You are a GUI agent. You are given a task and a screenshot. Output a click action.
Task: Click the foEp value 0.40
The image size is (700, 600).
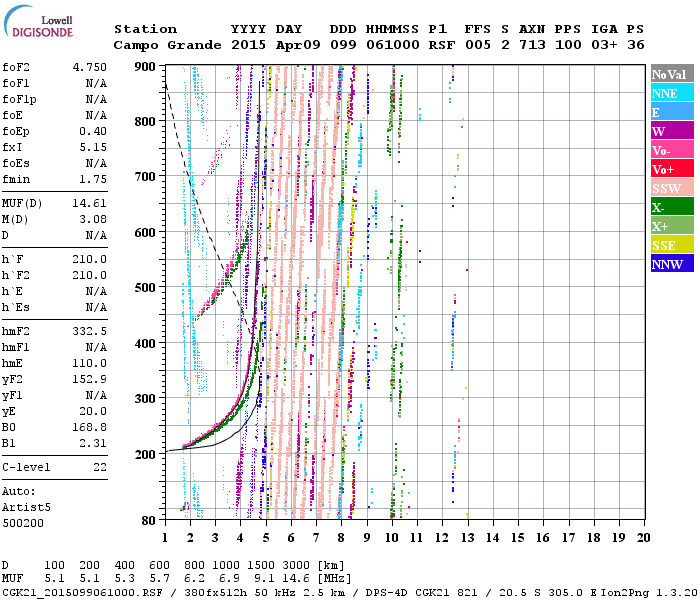pyautogui.click(x=93, y=131)
